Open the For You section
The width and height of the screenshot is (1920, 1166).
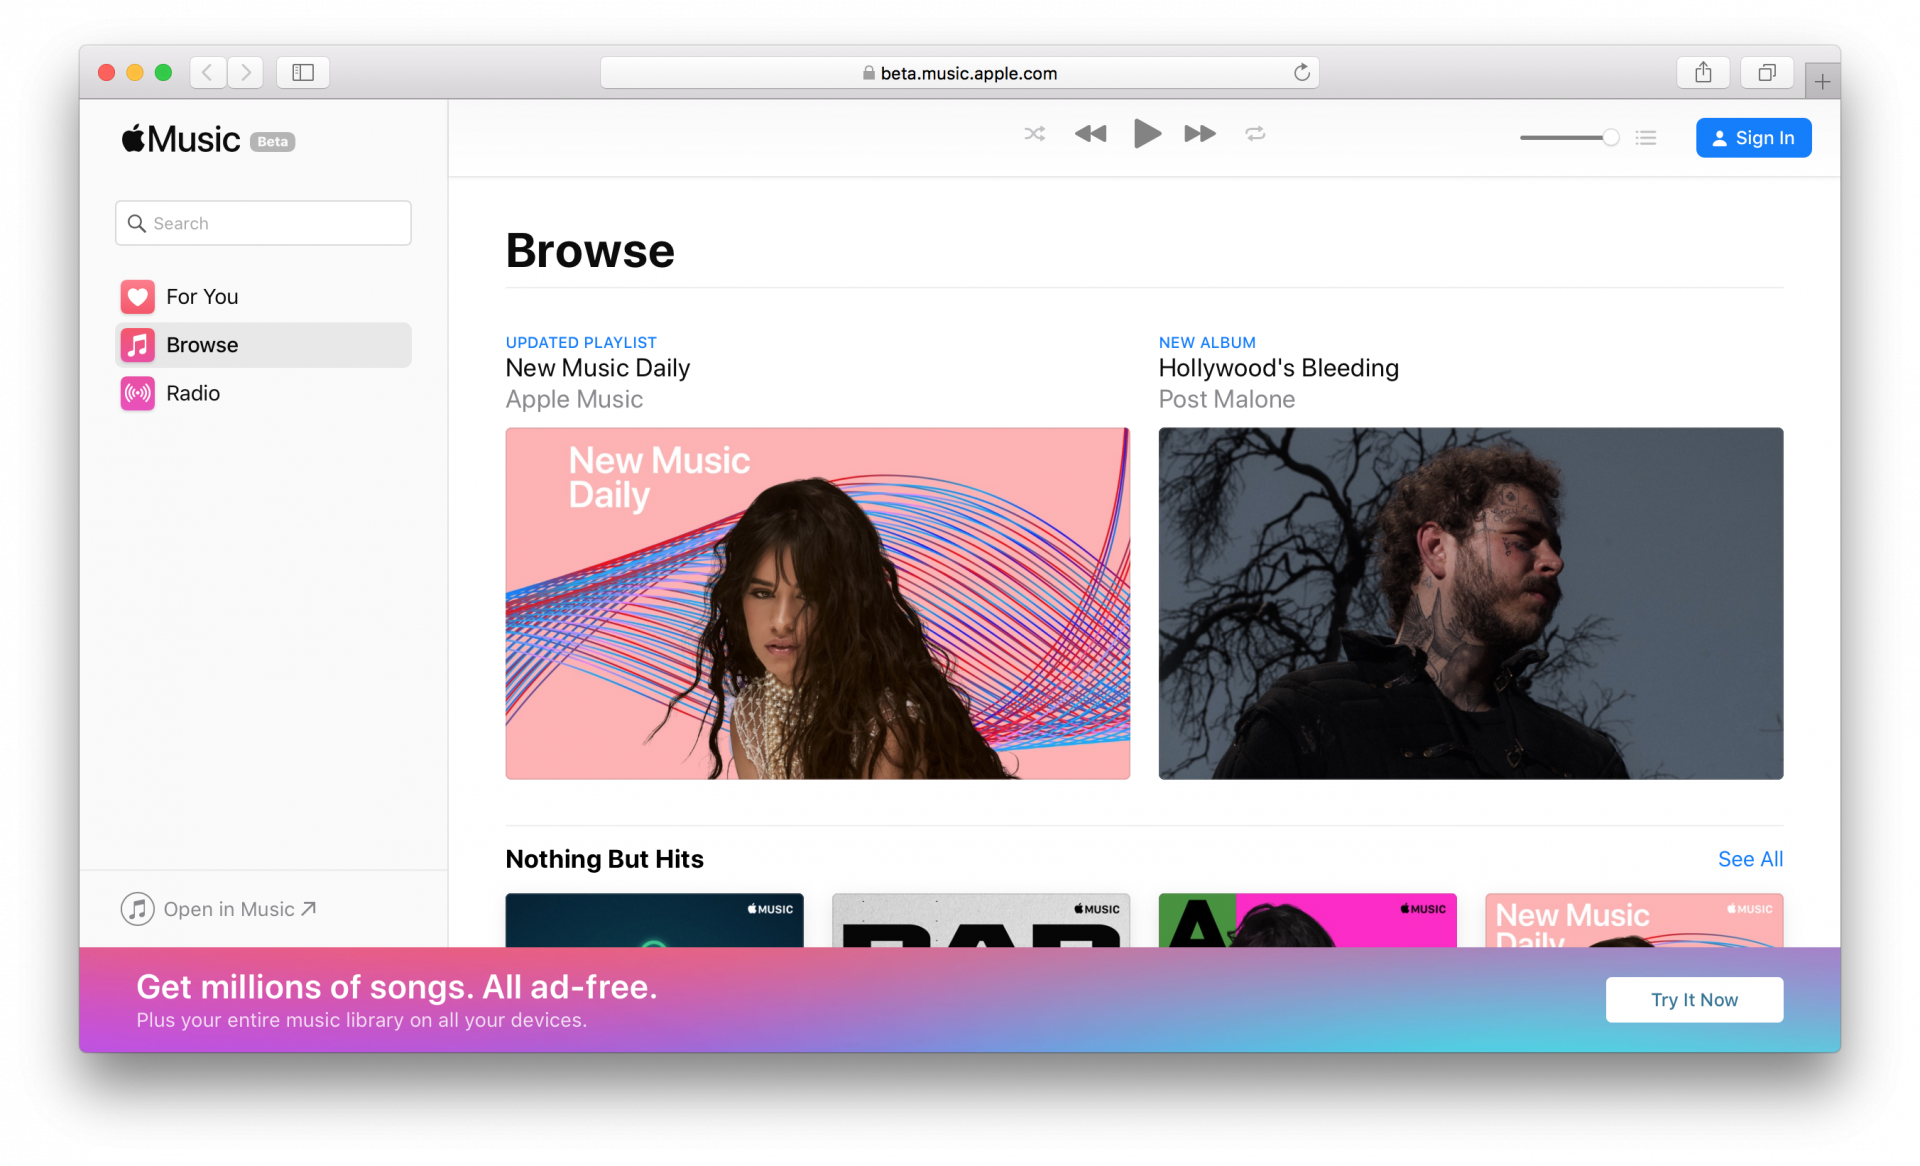point(263,297)
